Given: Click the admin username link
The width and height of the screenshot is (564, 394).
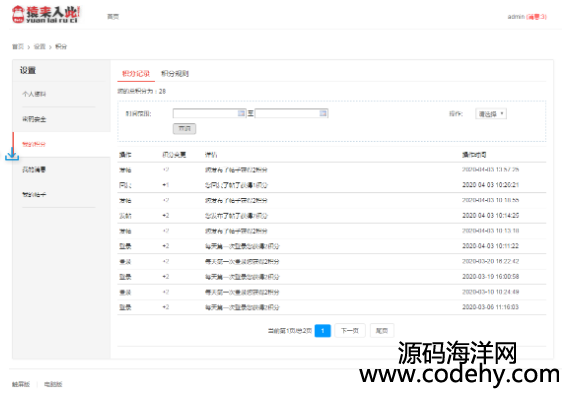Looking at the screenshot, I should [516, 17].
